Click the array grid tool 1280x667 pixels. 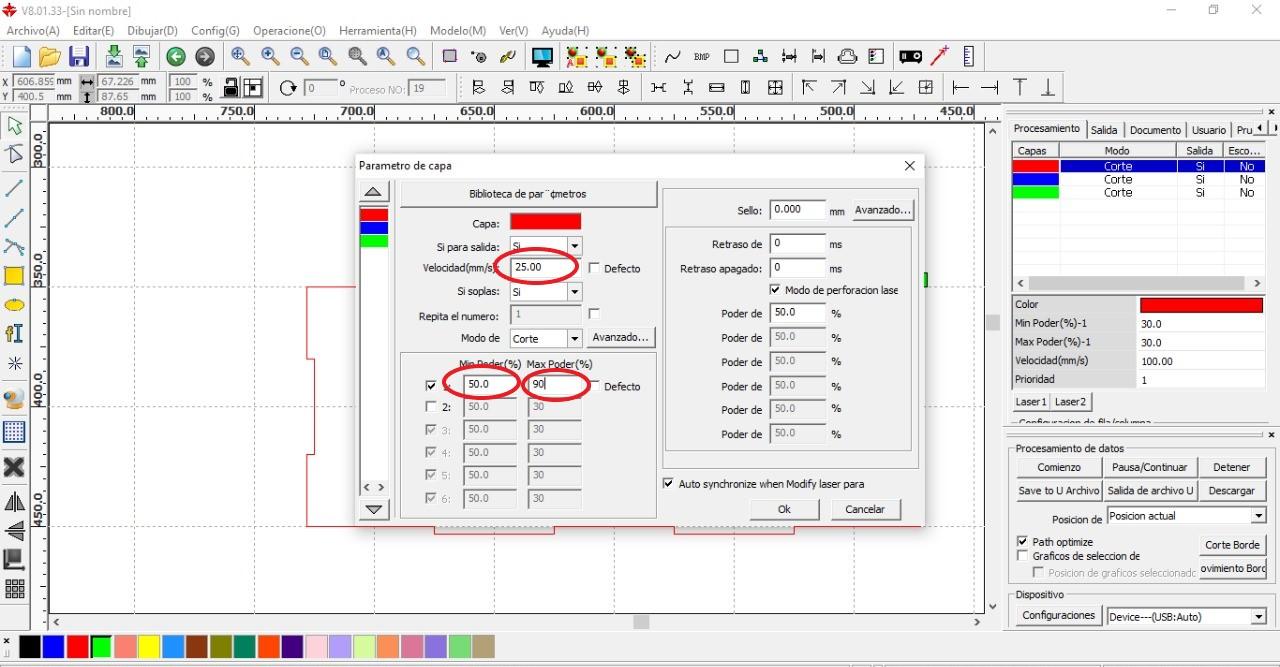tap(14, 589)
